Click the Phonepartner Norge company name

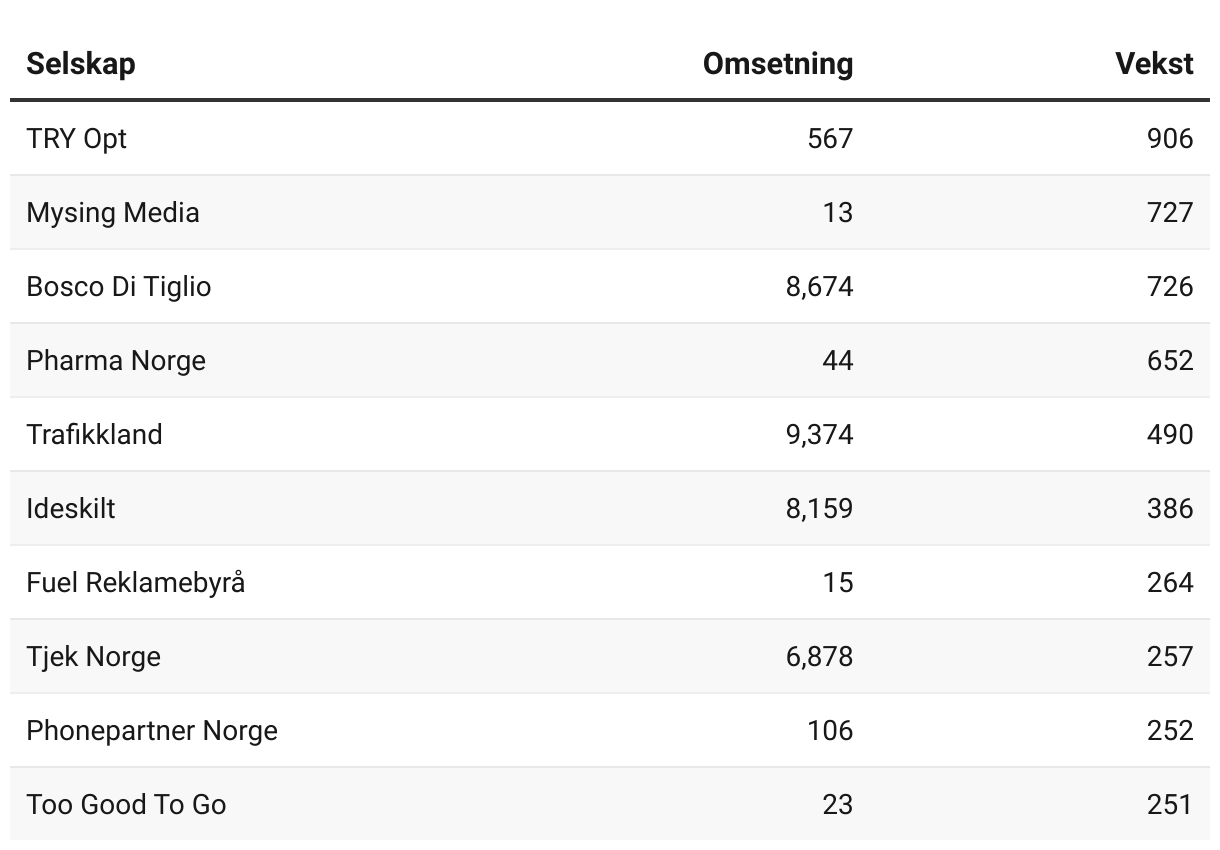[152, 730]
